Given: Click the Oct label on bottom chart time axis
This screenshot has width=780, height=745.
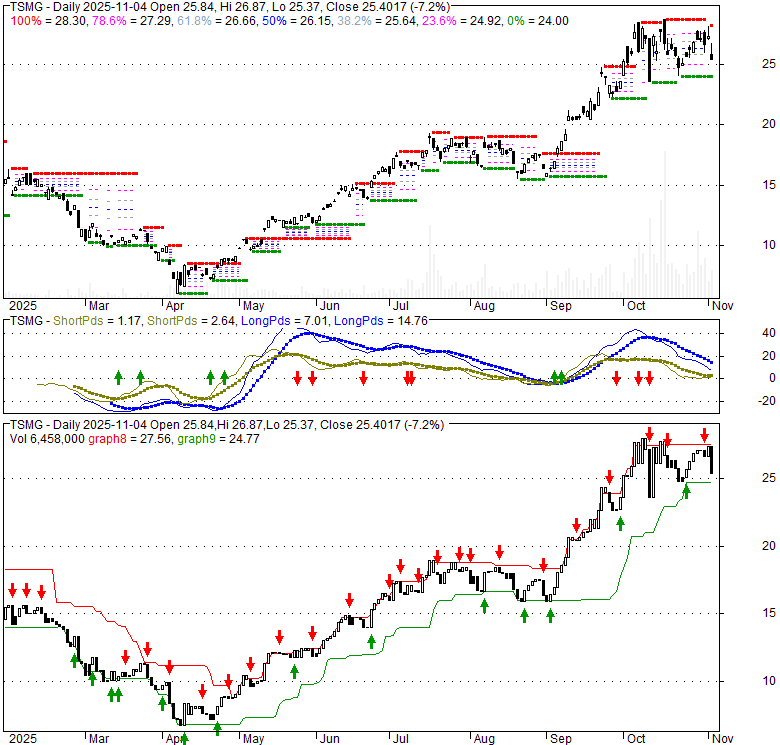Looking at the screenshot, I should click(x=636, y=739).
